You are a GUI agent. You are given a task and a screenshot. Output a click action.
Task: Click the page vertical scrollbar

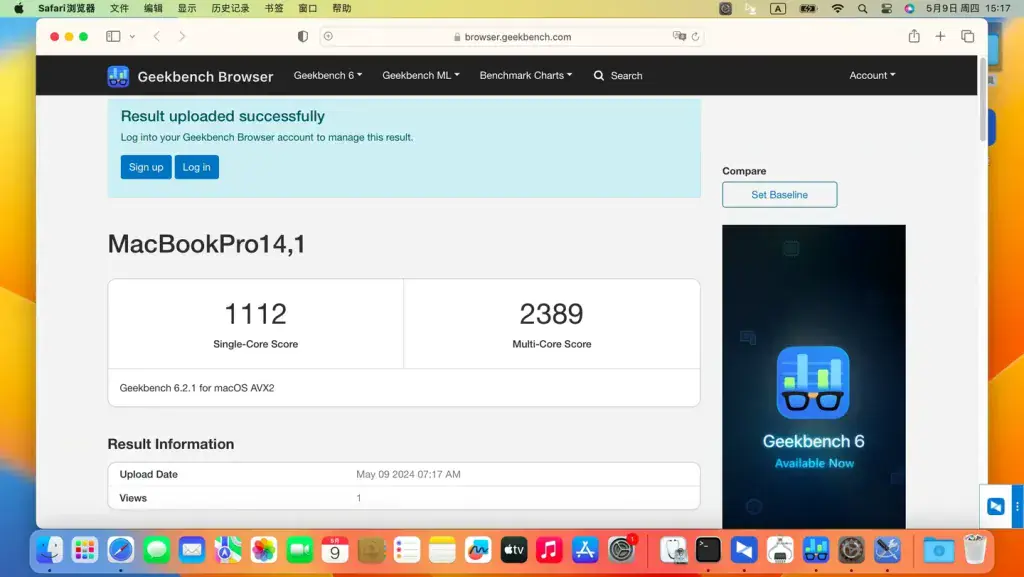tap(982, 99)
